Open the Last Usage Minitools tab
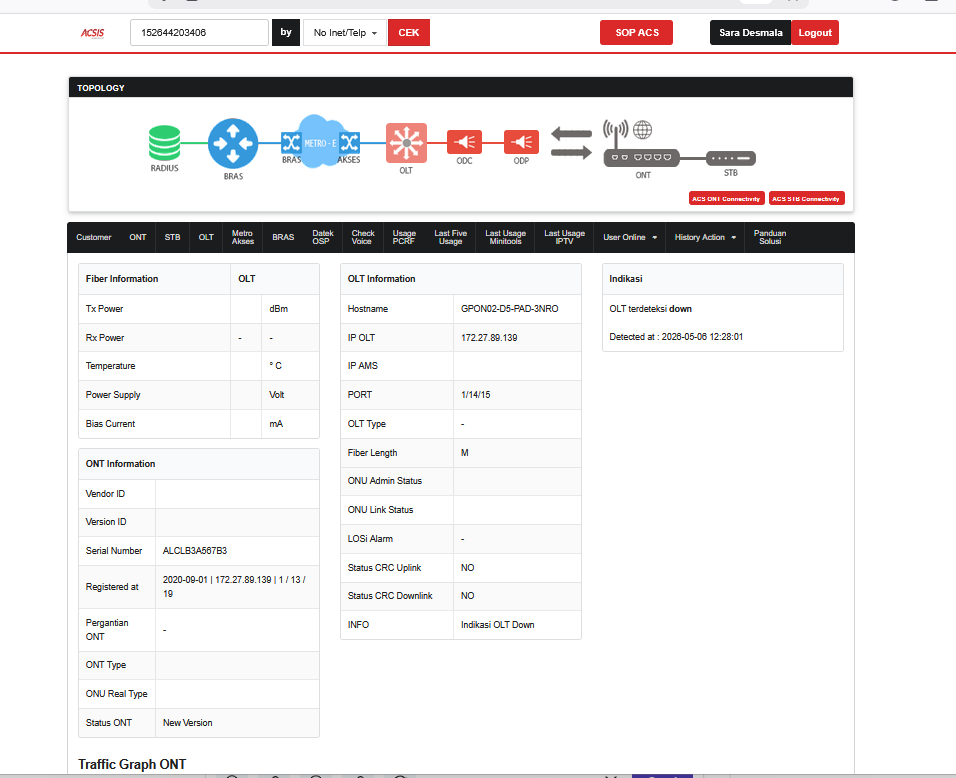The image size is (956, 778). (x=505, y=237)
